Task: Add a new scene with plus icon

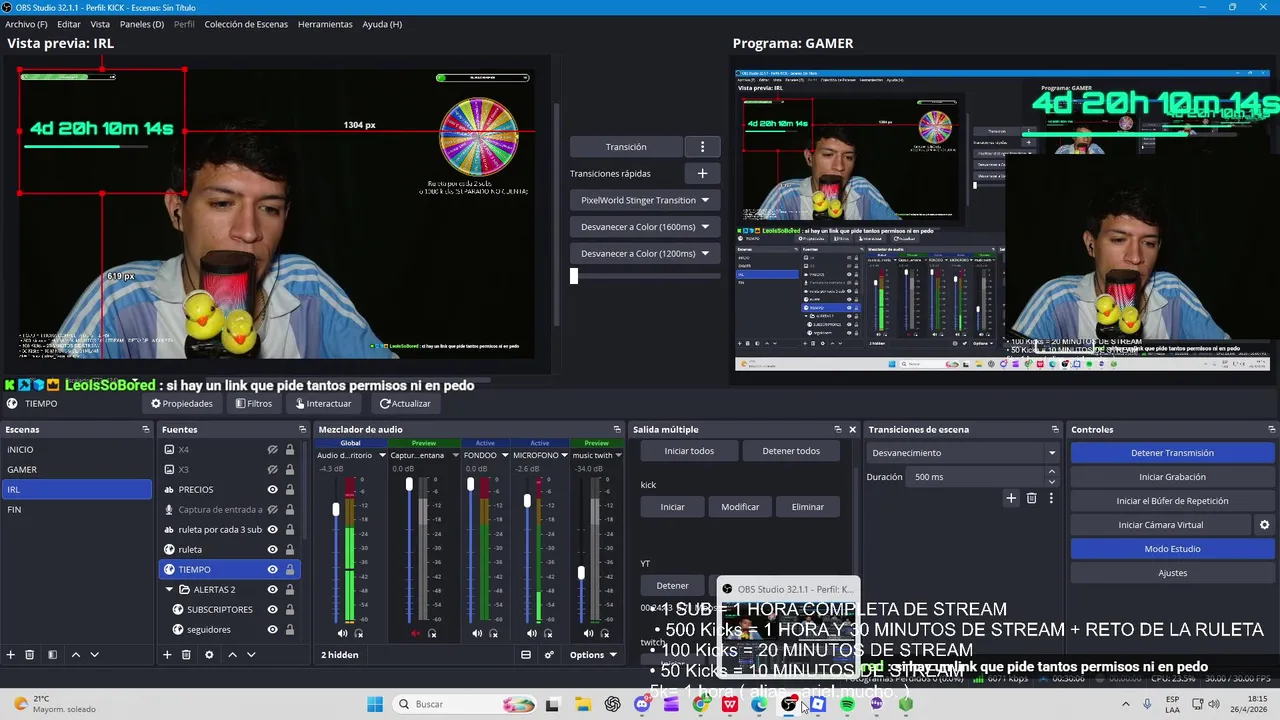Action: (x=11, y=655)
